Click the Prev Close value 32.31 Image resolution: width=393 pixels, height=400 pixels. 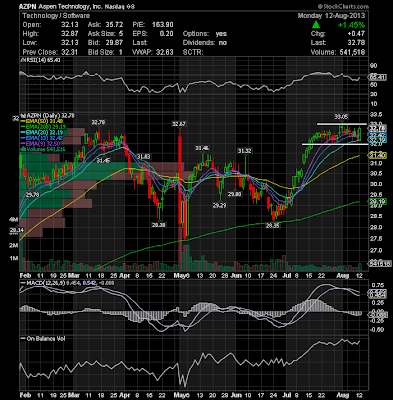70,52
